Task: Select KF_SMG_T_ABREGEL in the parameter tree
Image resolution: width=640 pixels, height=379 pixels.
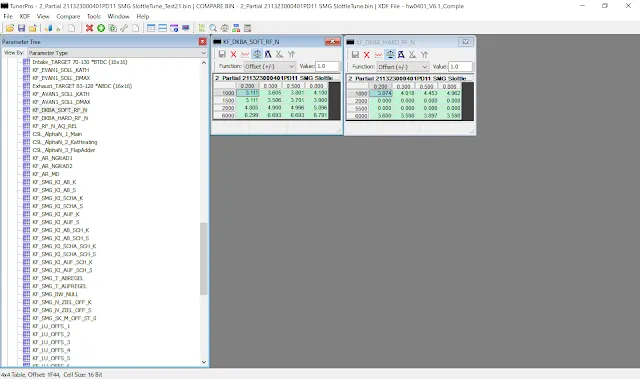Action: pyautogui.click(x=57, y=278)
